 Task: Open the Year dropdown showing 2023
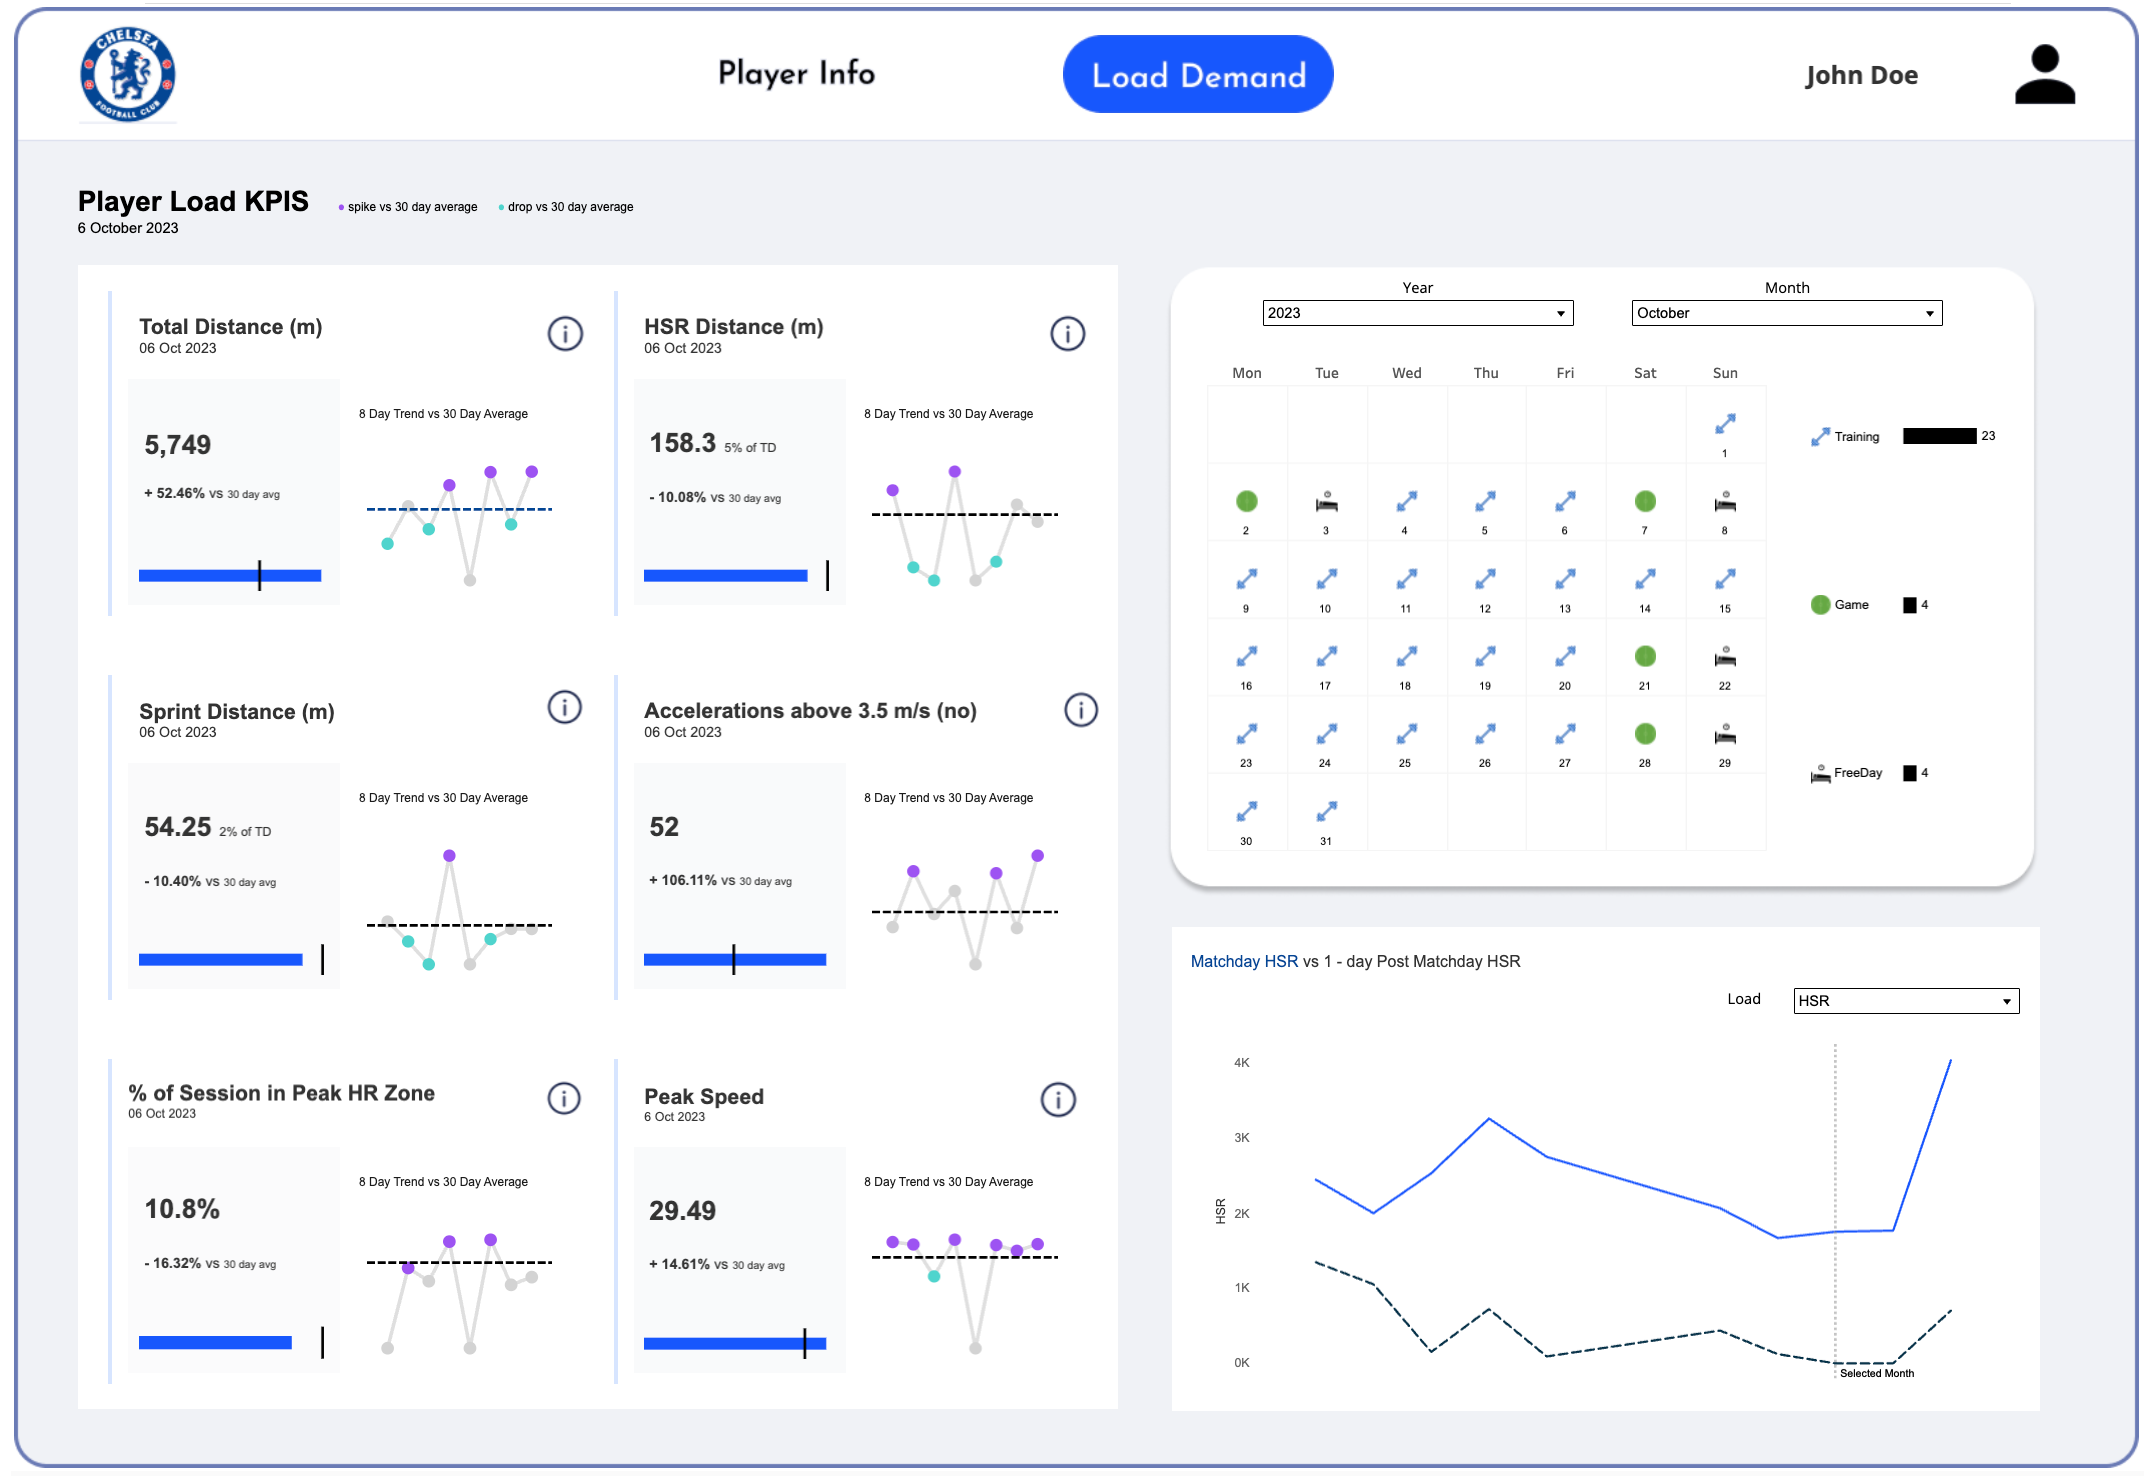[1417, 313]
